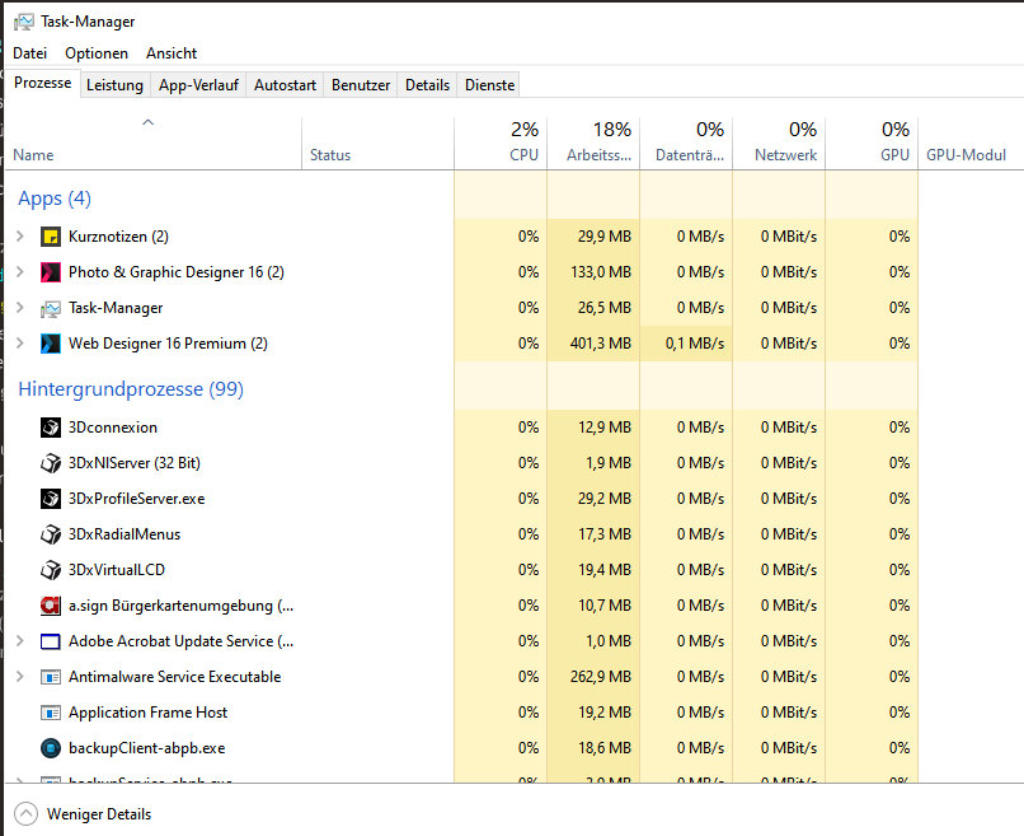
Task: Switch to the Dienste tab
Action: click(x=490, y=85)
